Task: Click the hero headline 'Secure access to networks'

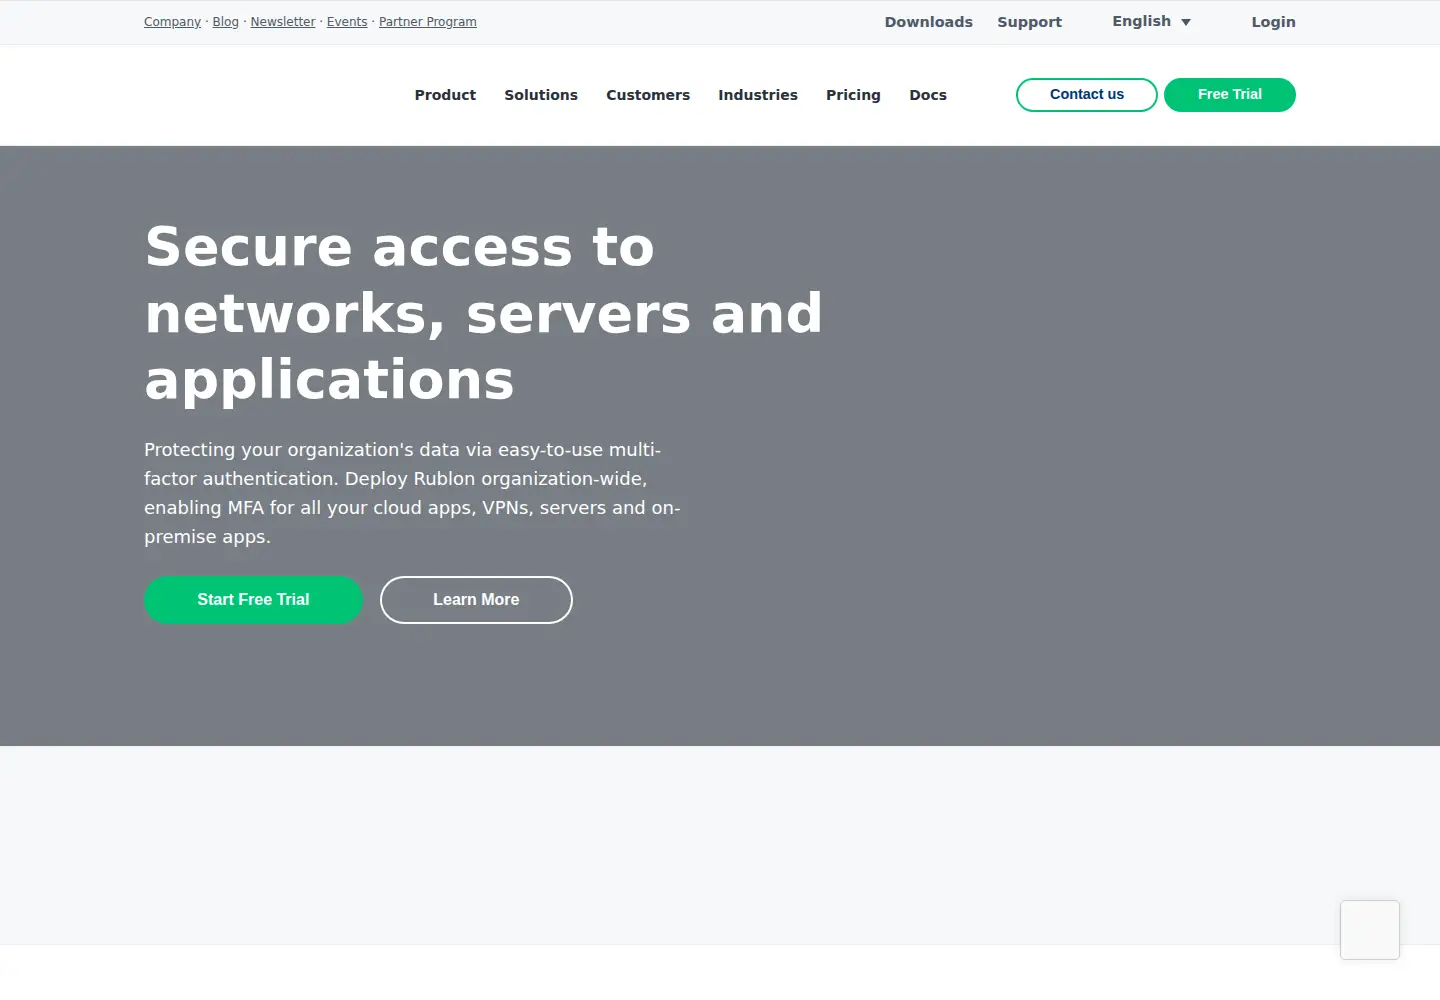Action: 484,313
